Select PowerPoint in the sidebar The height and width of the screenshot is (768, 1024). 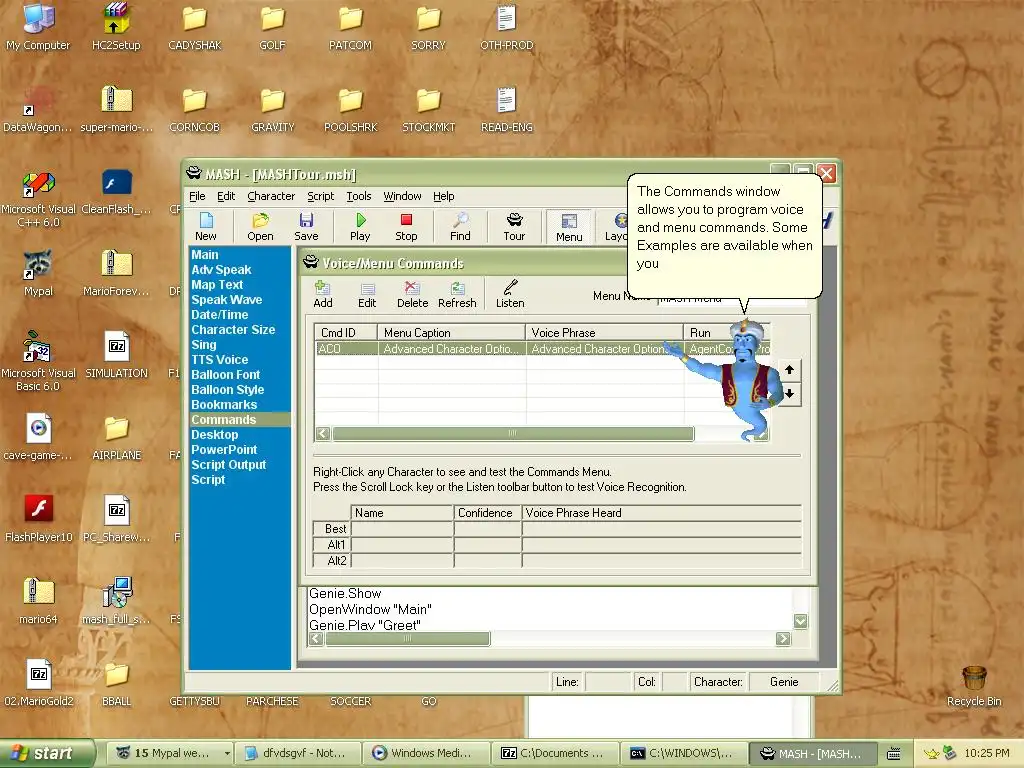(224, 450)
